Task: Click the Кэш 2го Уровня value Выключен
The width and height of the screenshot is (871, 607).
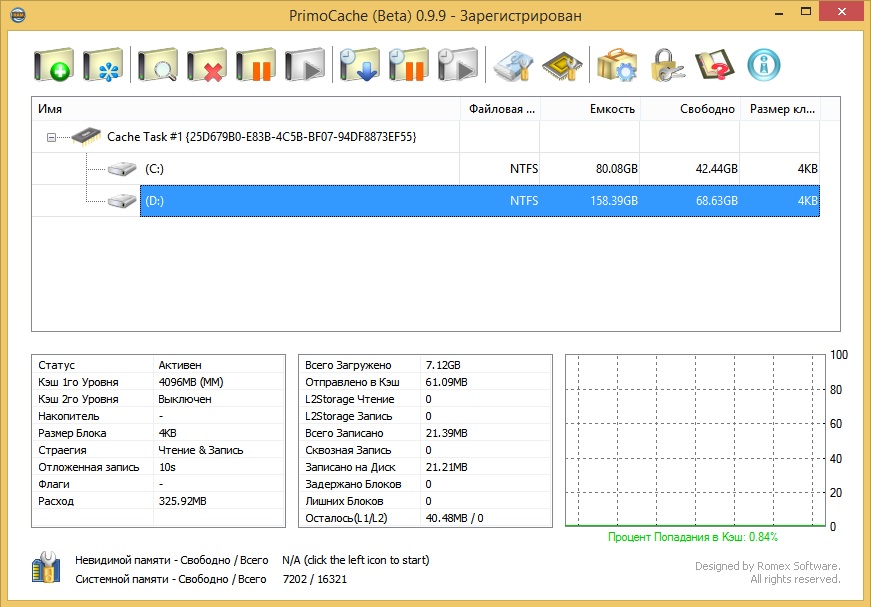Action: tap(185, 399)
